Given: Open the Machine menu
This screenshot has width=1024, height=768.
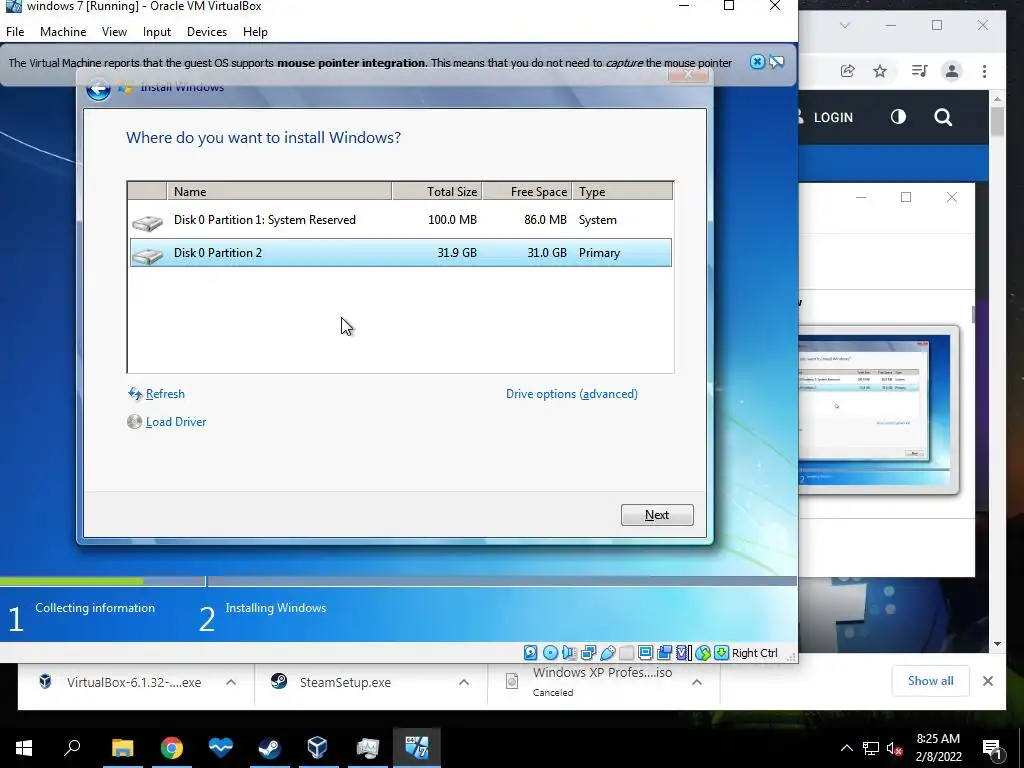Looking at the screenshot, I should point(63,32).
